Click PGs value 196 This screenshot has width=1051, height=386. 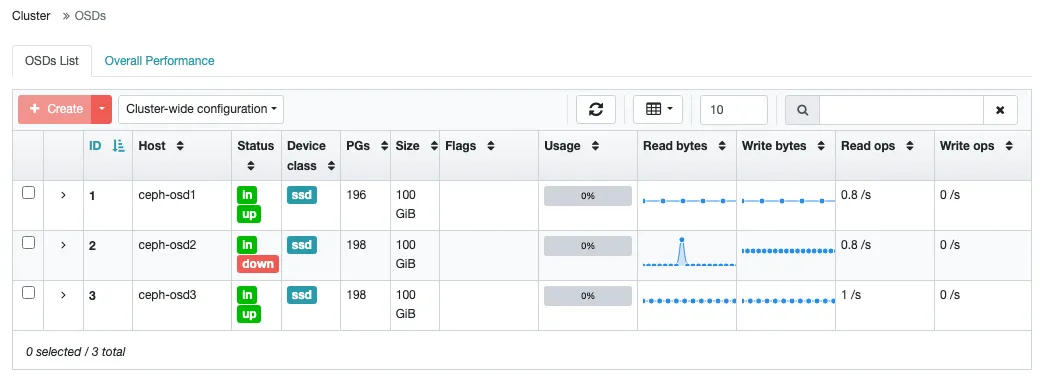pos(356,195)
